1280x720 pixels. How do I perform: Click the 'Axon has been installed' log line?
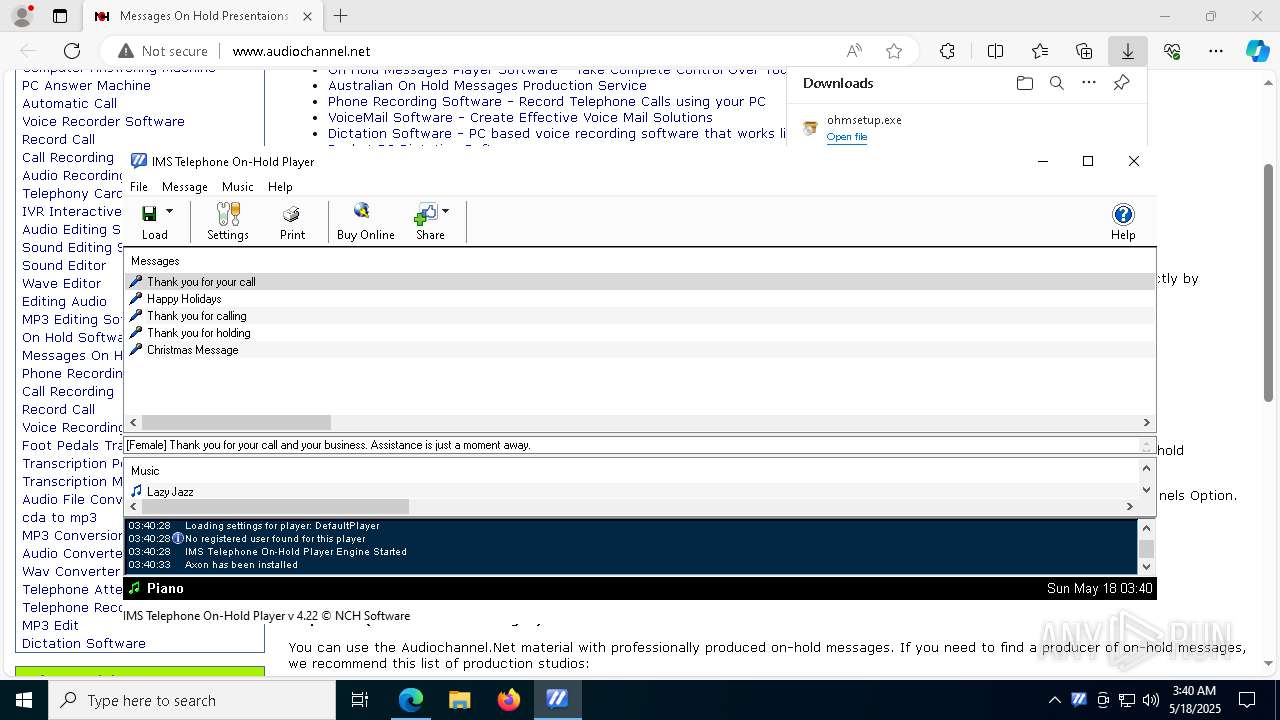(x=241, y=565)
